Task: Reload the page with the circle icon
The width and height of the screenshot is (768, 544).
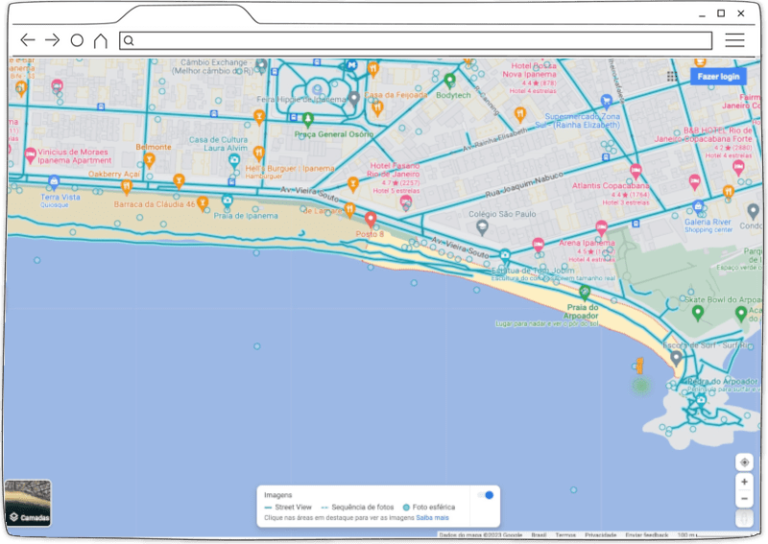Action: (x=77, y=40)
